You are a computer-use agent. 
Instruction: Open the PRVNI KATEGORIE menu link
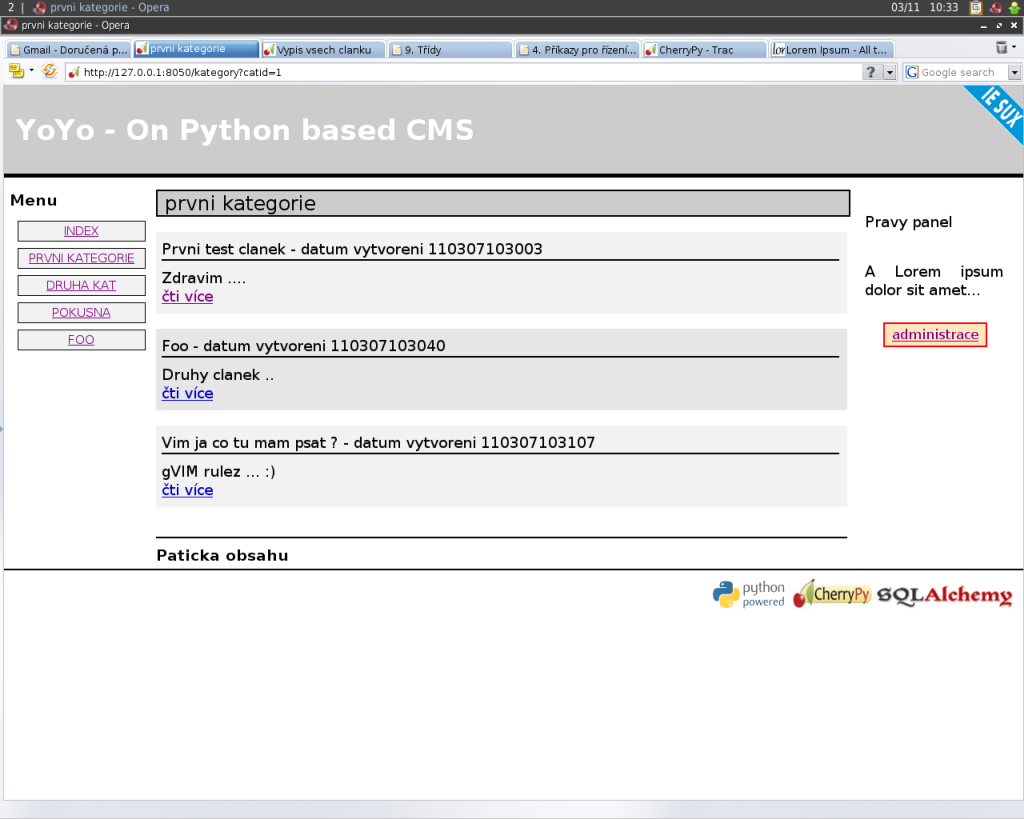click(81, 258)
